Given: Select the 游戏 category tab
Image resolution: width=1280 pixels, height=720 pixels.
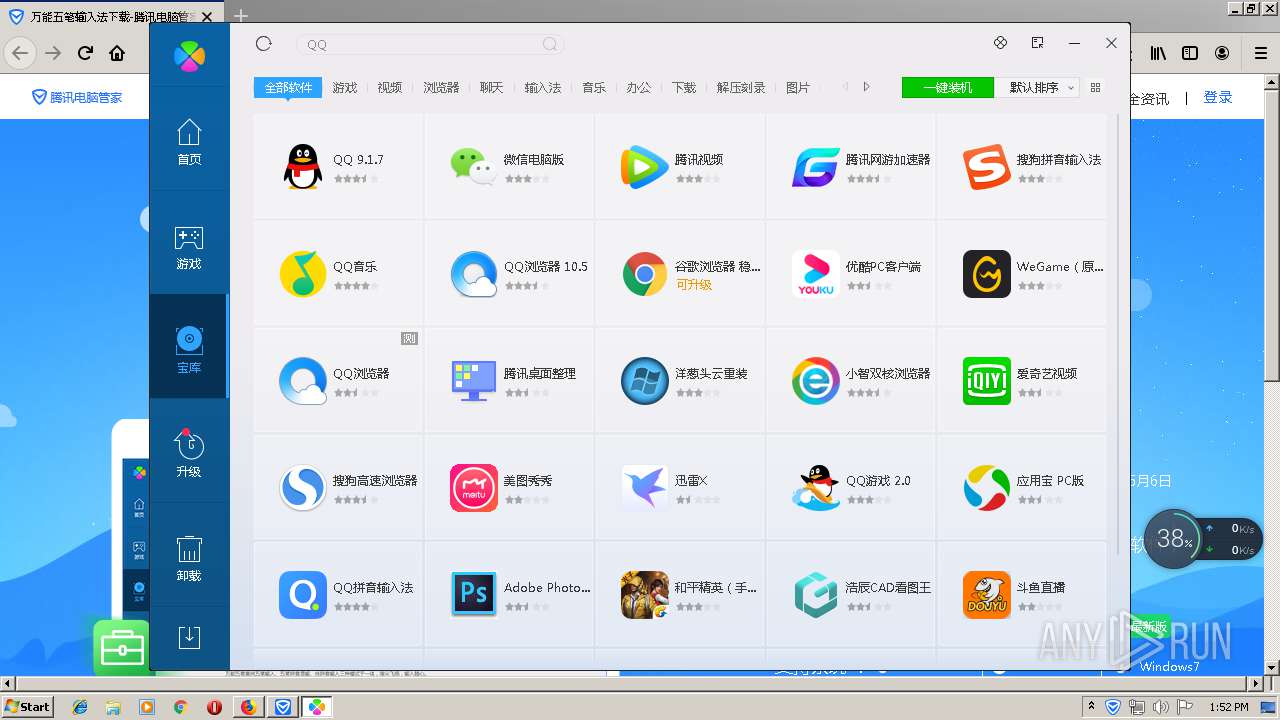Looking at the screenshot, I should click(345, 88).
